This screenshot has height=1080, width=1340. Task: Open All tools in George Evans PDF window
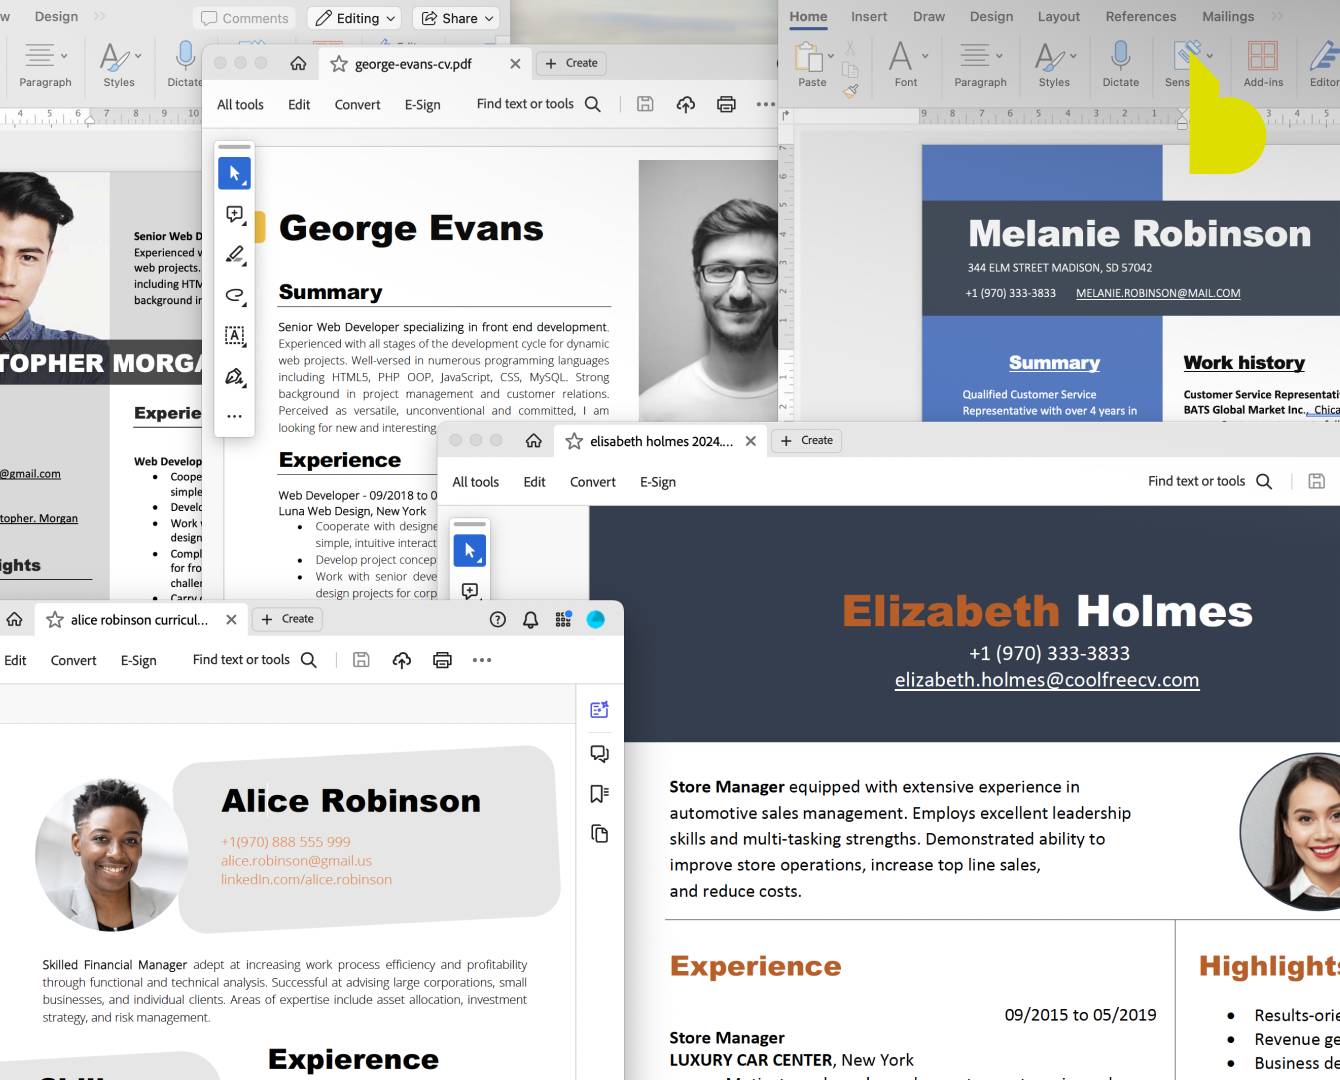pyautogui.click(x=240, y=105)
